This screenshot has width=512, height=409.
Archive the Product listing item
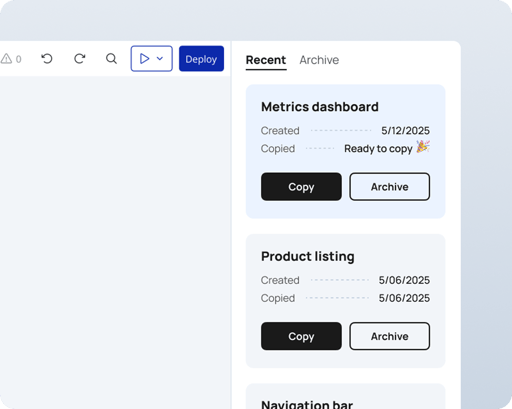pyautogui.click(x=390, y=336)
